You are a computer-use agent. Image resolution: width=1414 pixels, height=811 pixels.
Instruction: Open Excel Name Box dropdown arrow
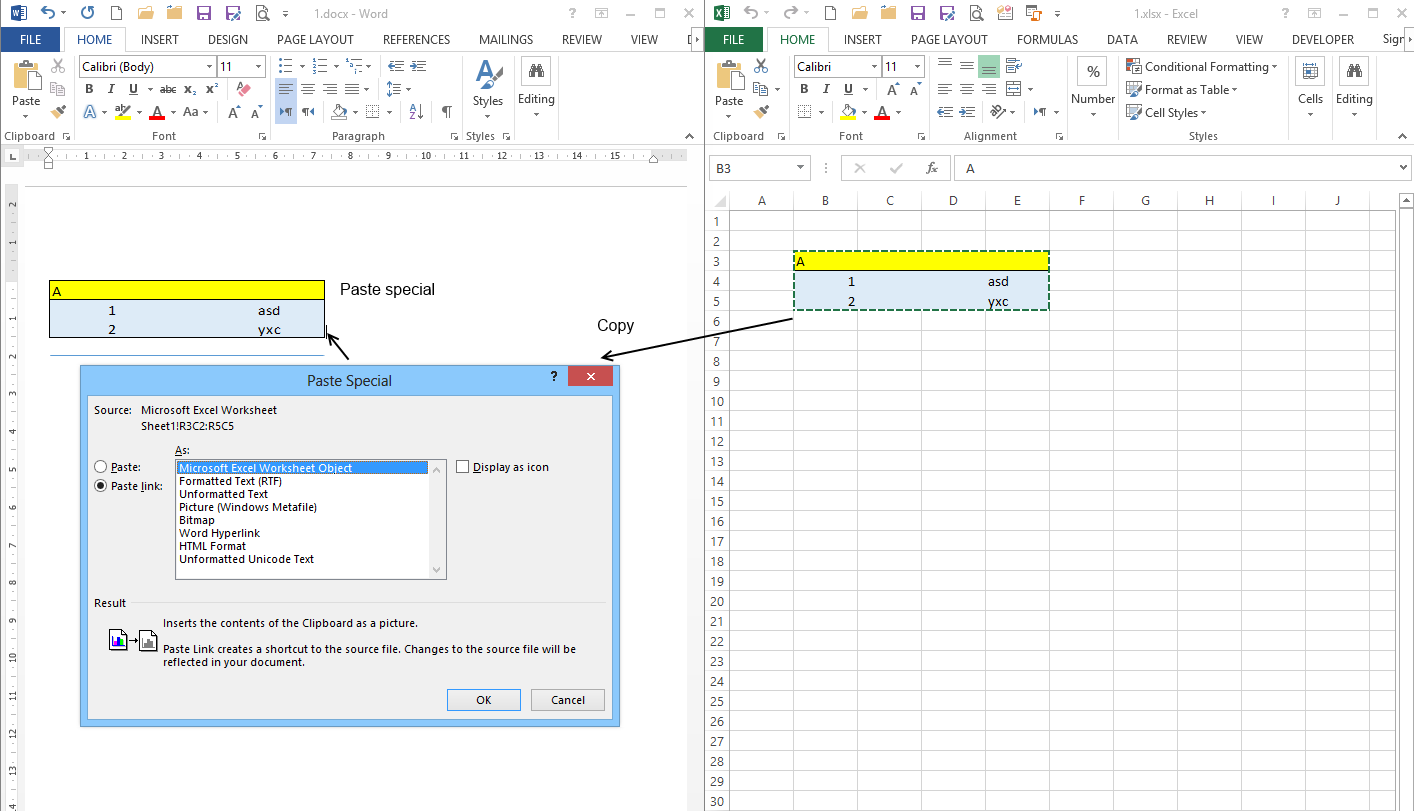click(801, 168)
